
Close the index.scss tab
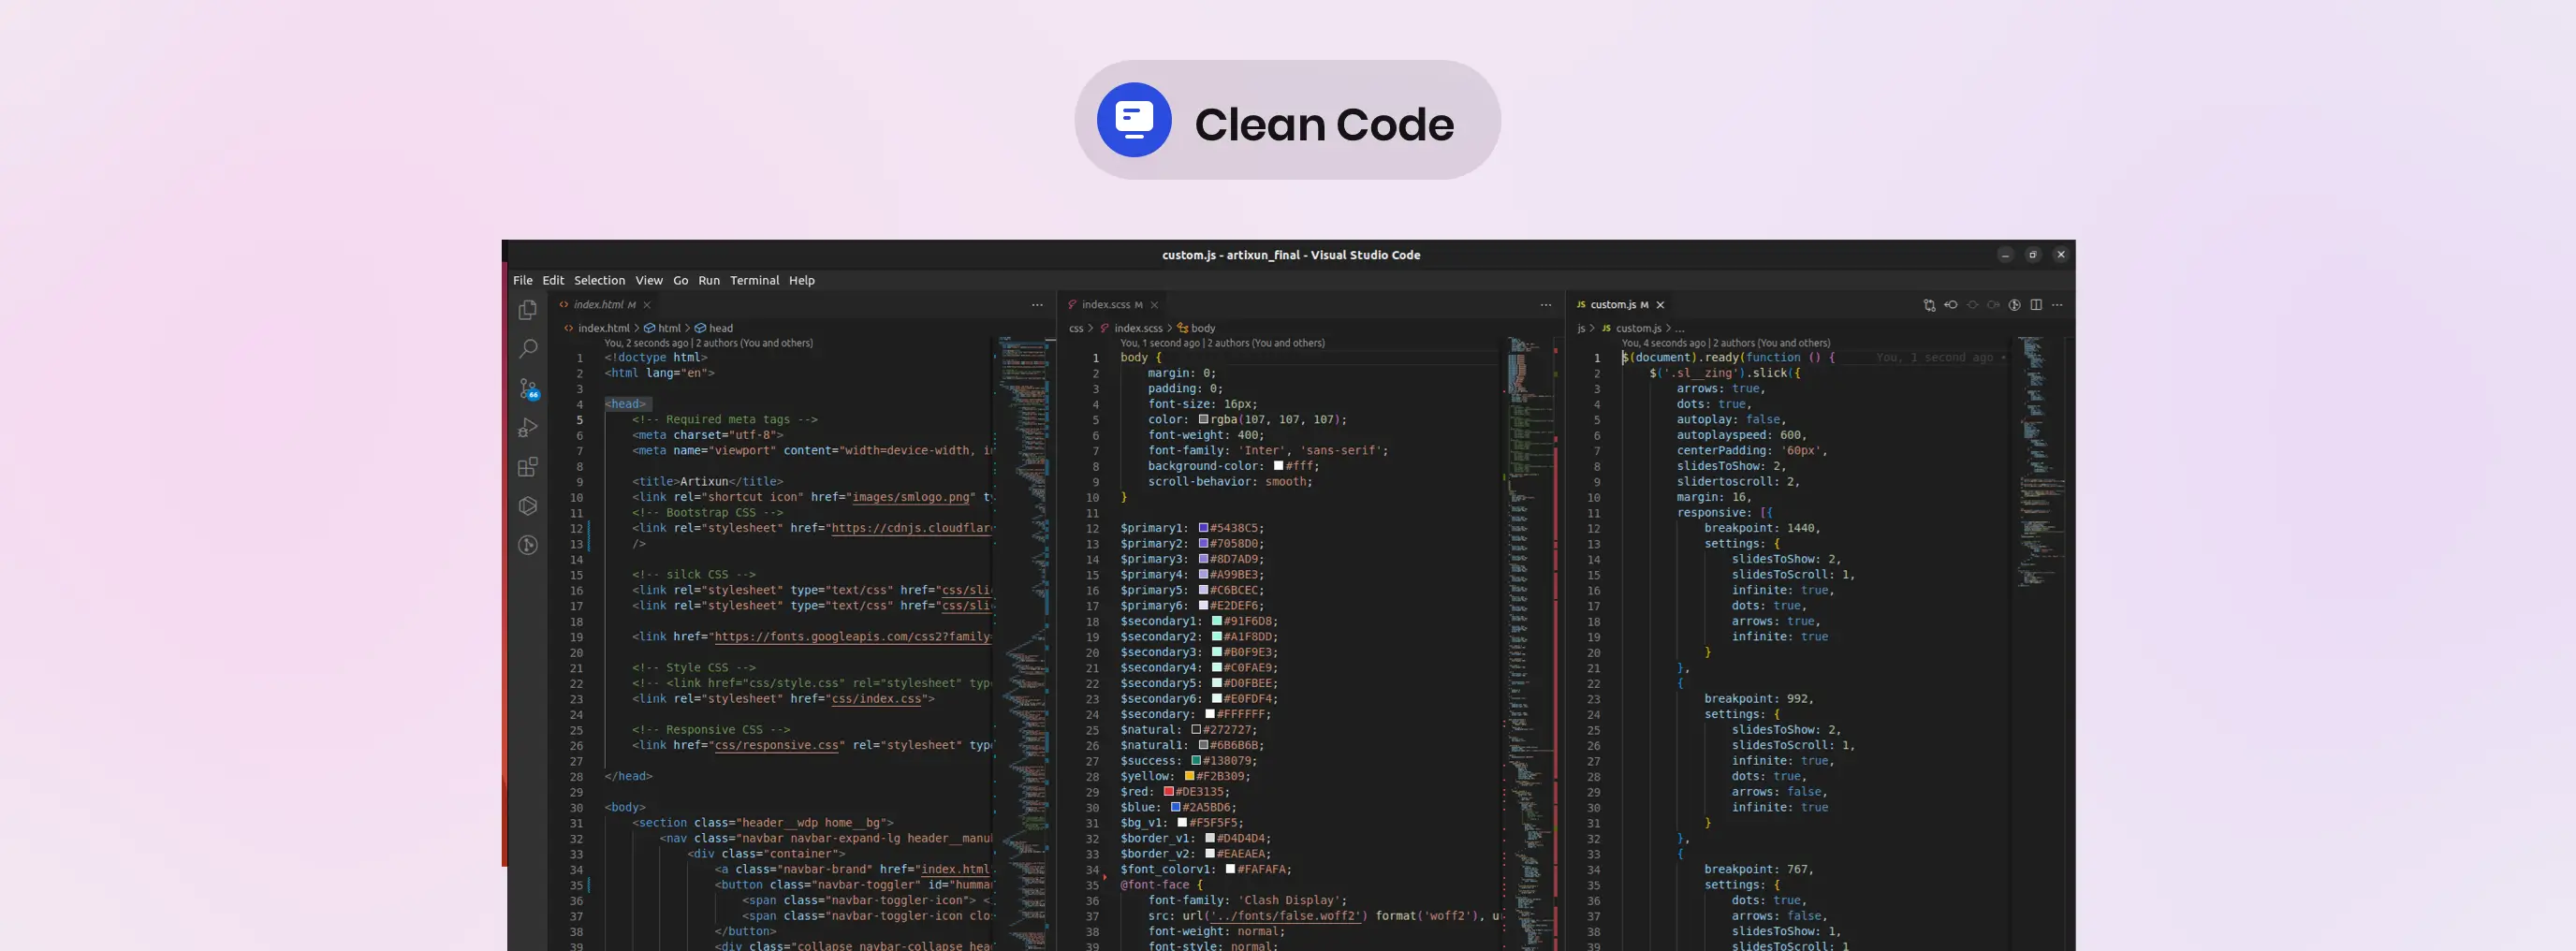coord(1154,305)
